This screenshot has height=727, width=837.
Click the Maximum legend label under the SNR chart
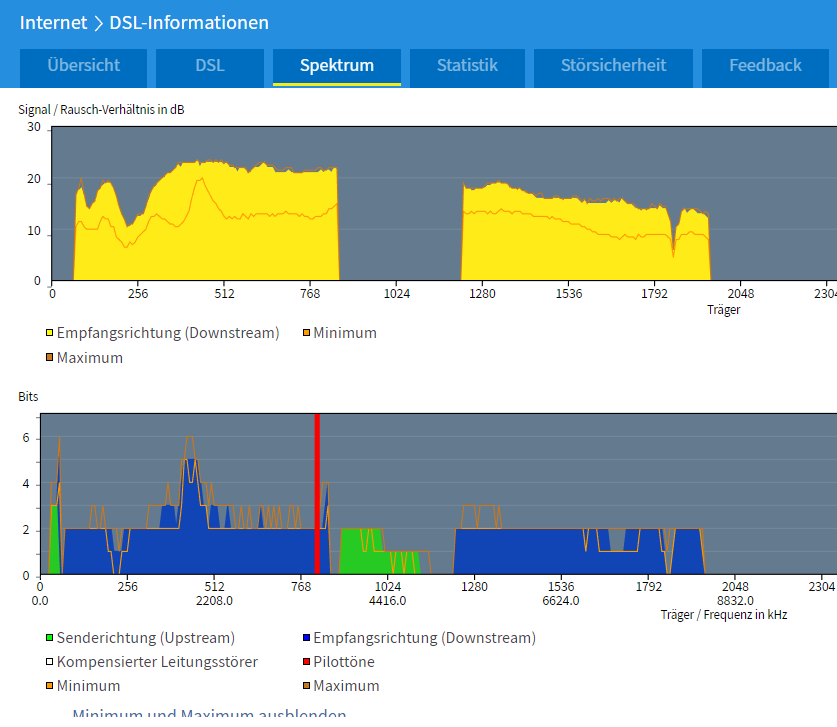pos(89,357)
